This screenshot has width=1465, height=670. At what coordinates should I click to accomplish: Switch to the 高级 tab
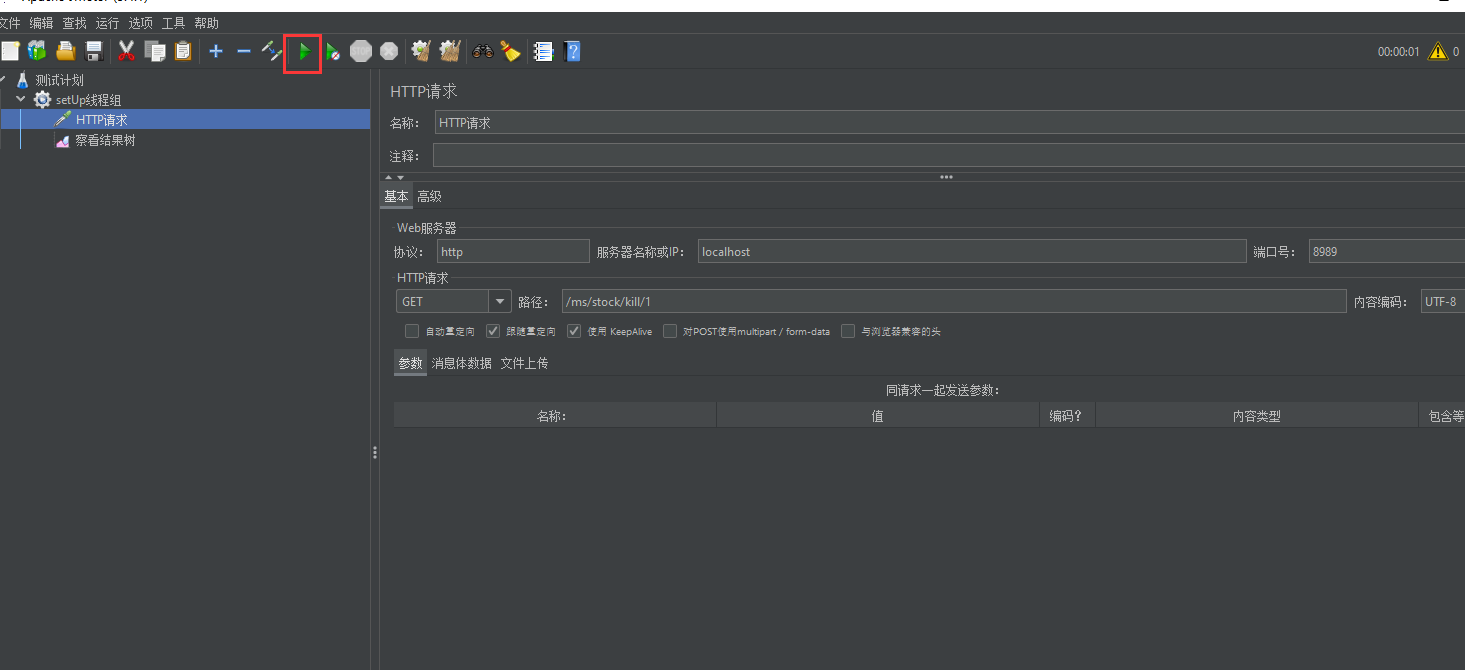[429, 196]
